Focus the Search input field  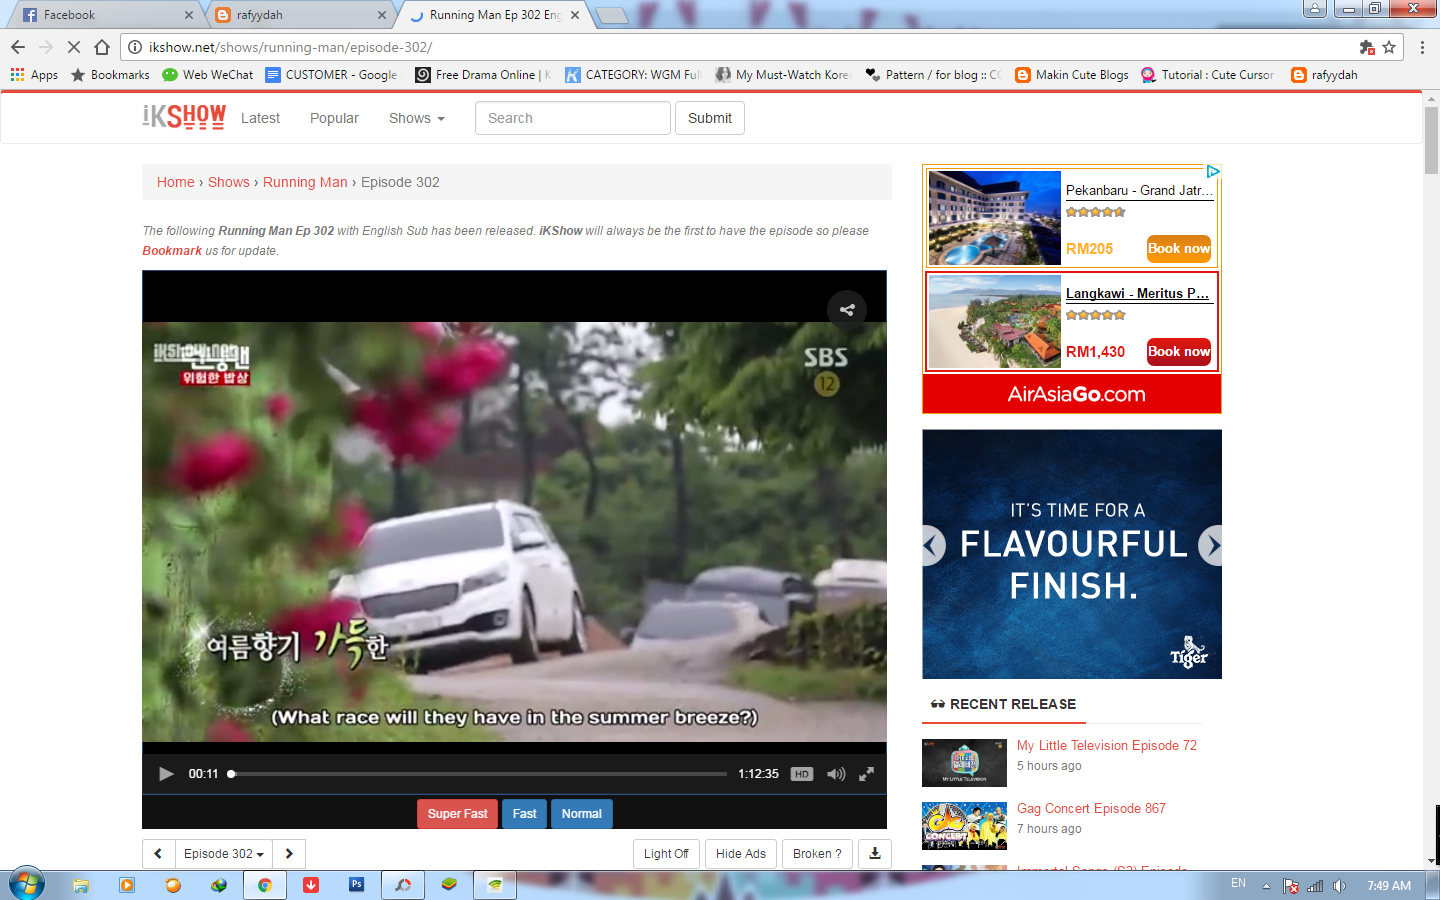click(x=573, y=118)
